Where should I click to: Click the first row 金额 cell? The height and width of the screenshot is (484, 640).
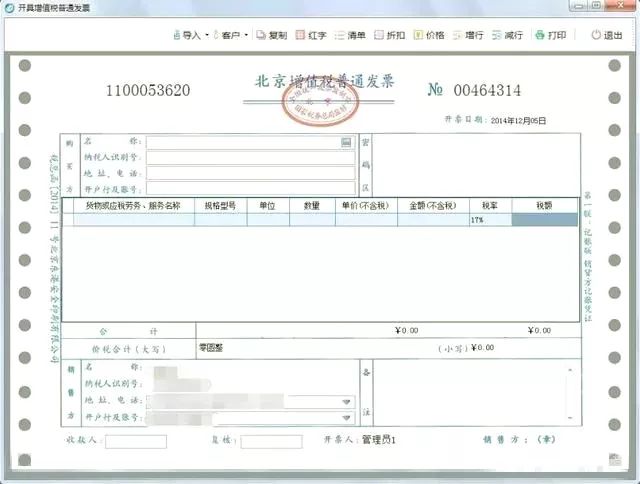[433, 220]
